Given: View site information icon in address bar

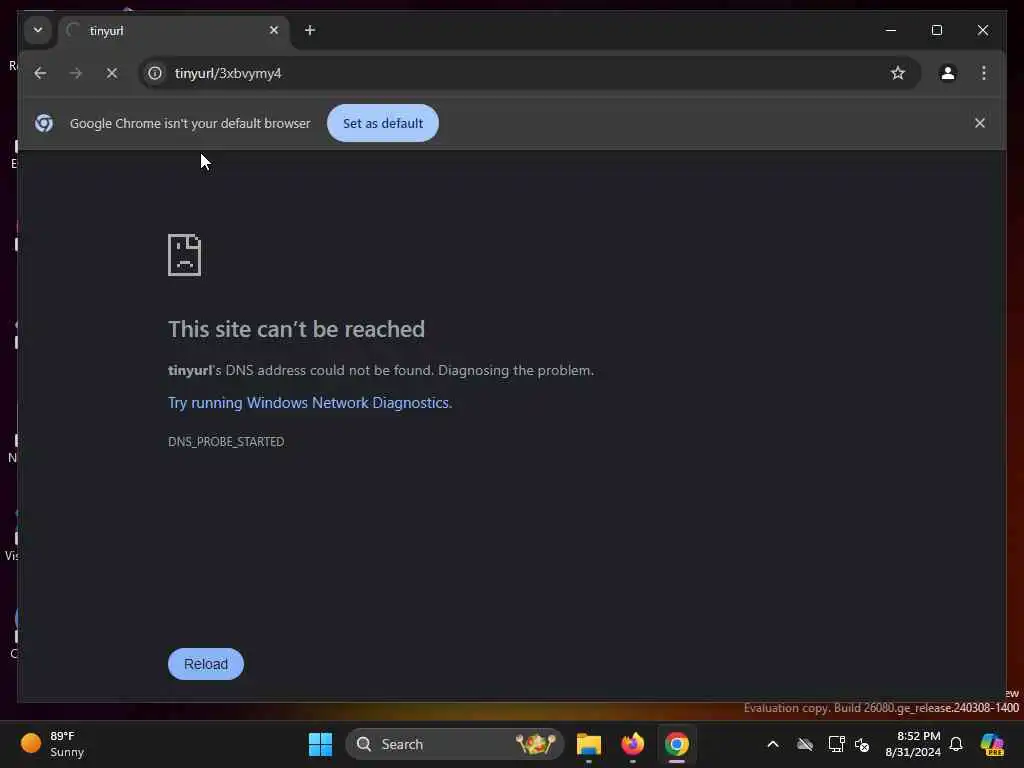Looking at the screenshot, I should (155, 73).
